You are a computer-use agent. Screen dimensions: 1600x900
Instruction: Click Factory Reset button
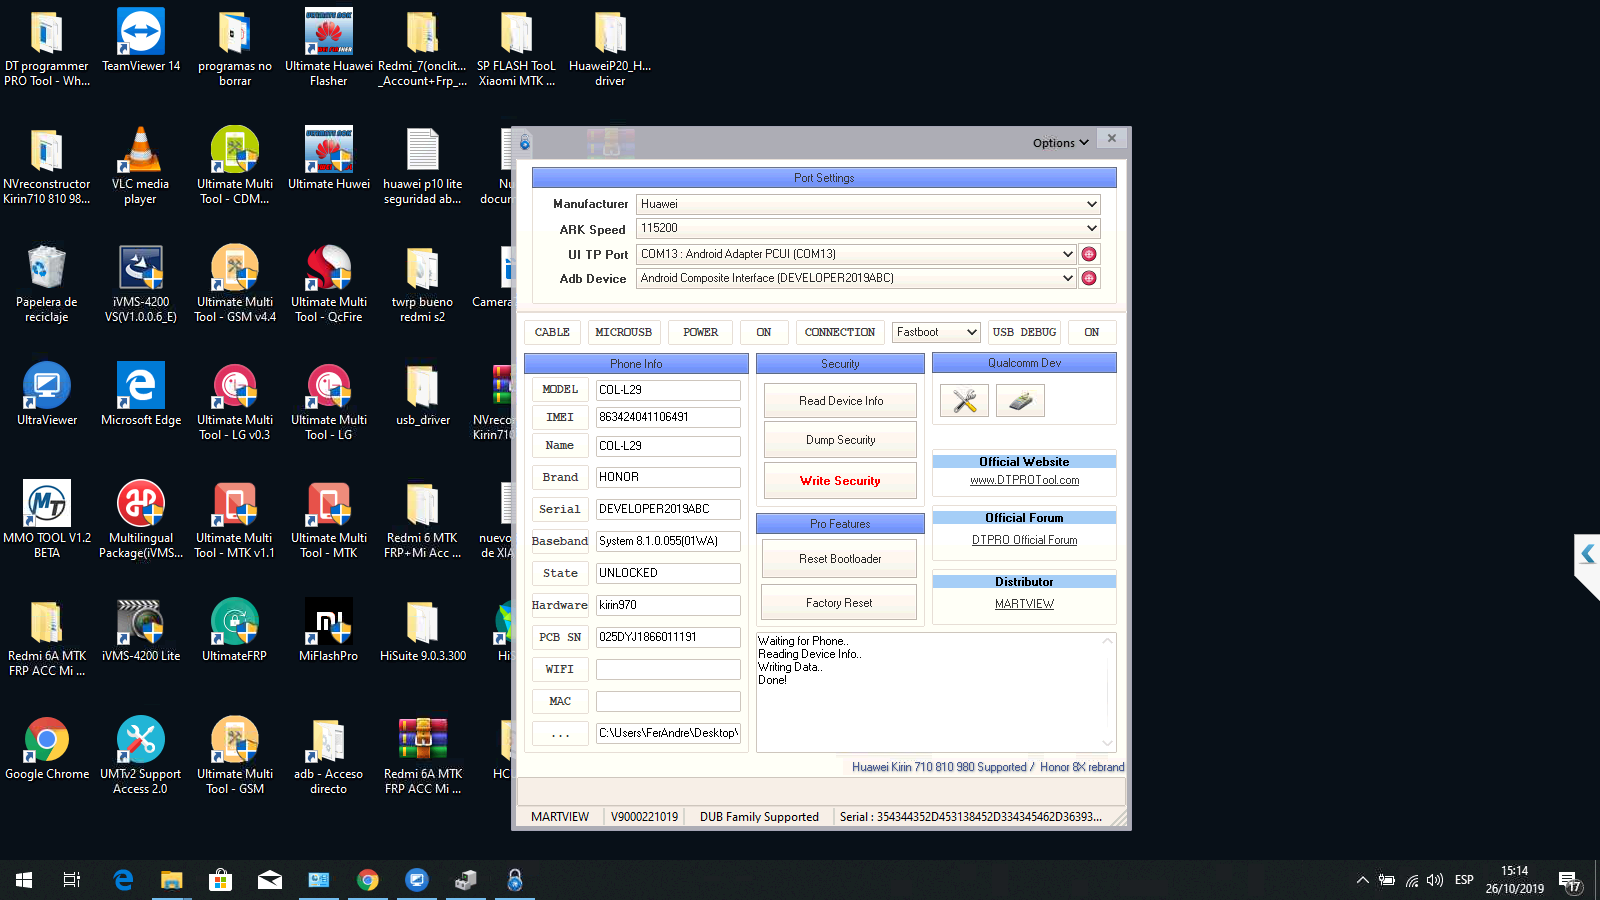tap(839, 603)
